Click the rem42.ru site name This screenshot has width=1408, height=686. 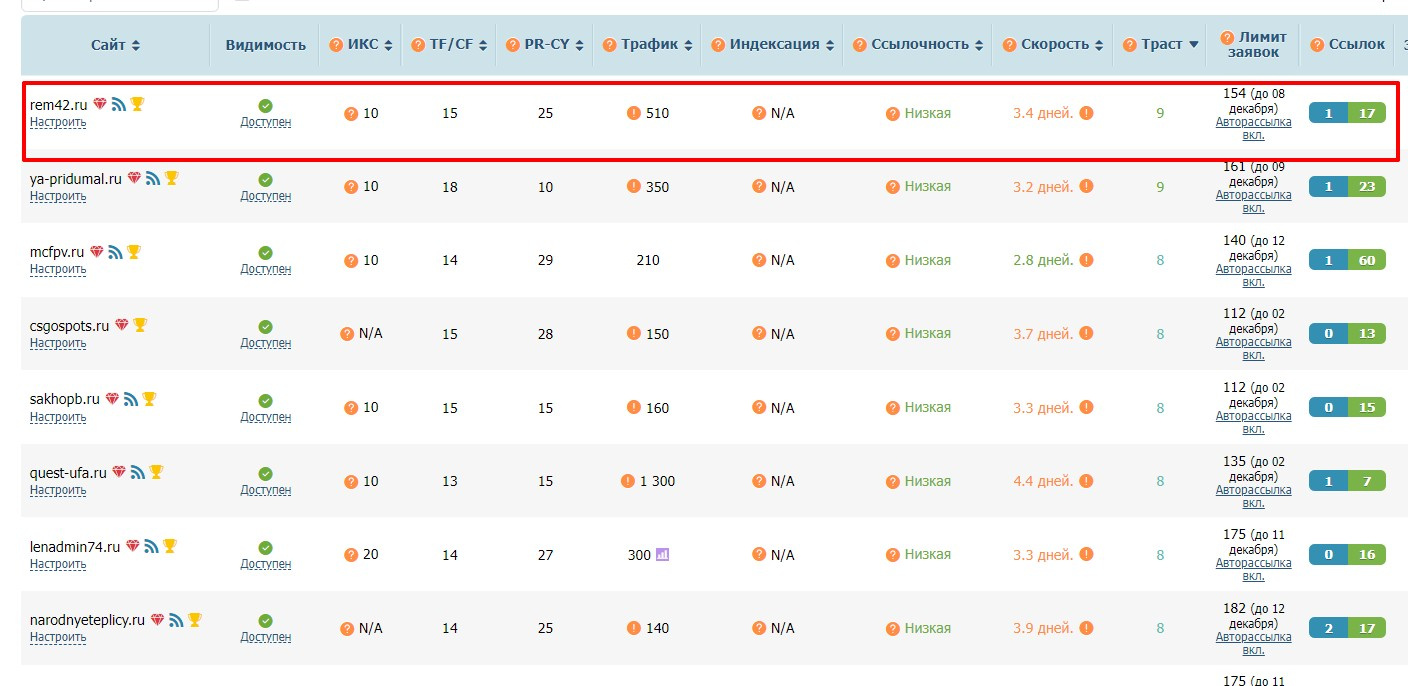[x=59, y=105]
